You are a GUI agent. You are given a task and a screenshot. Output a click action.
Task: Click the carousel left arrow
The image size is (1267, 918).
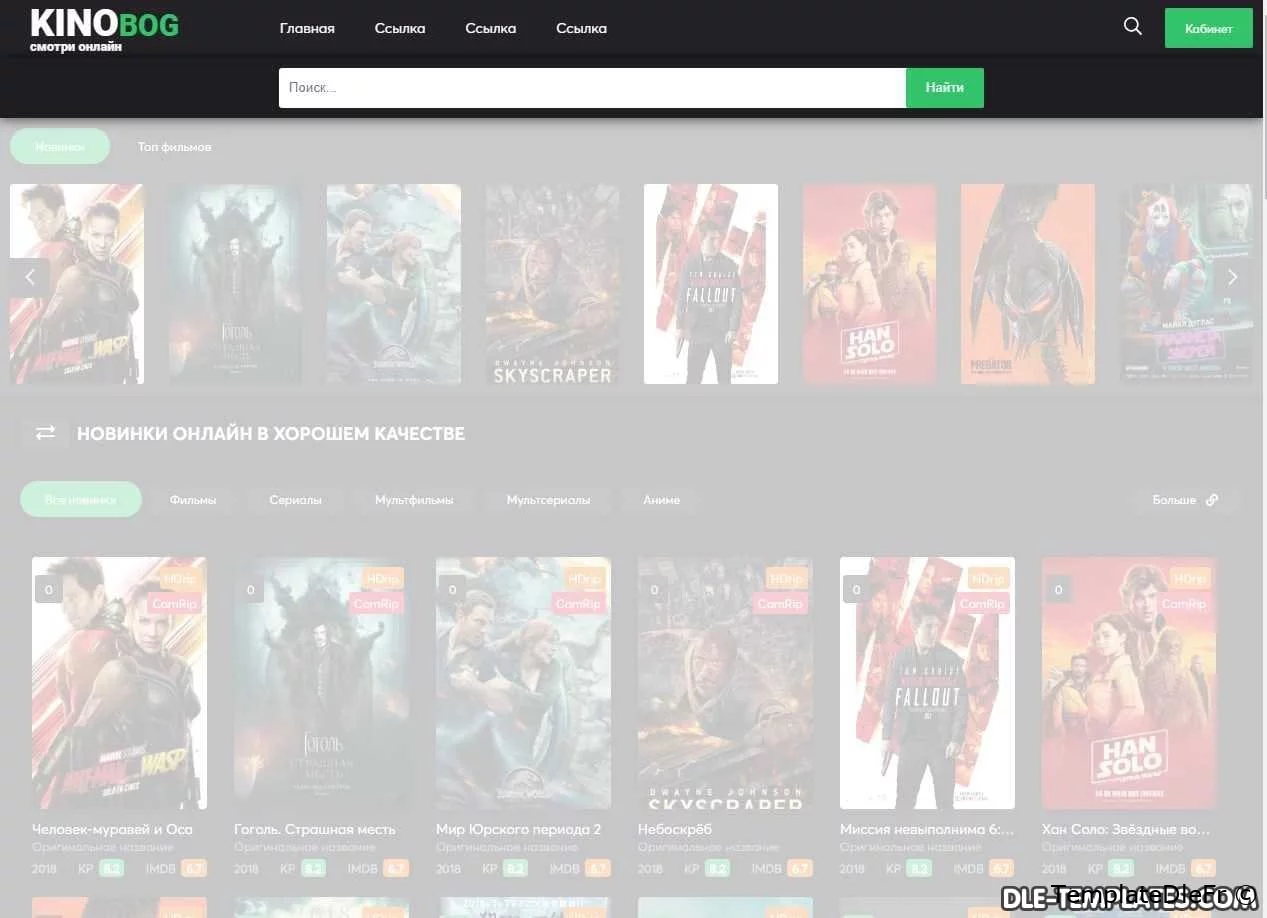click(x=30, y=278)
